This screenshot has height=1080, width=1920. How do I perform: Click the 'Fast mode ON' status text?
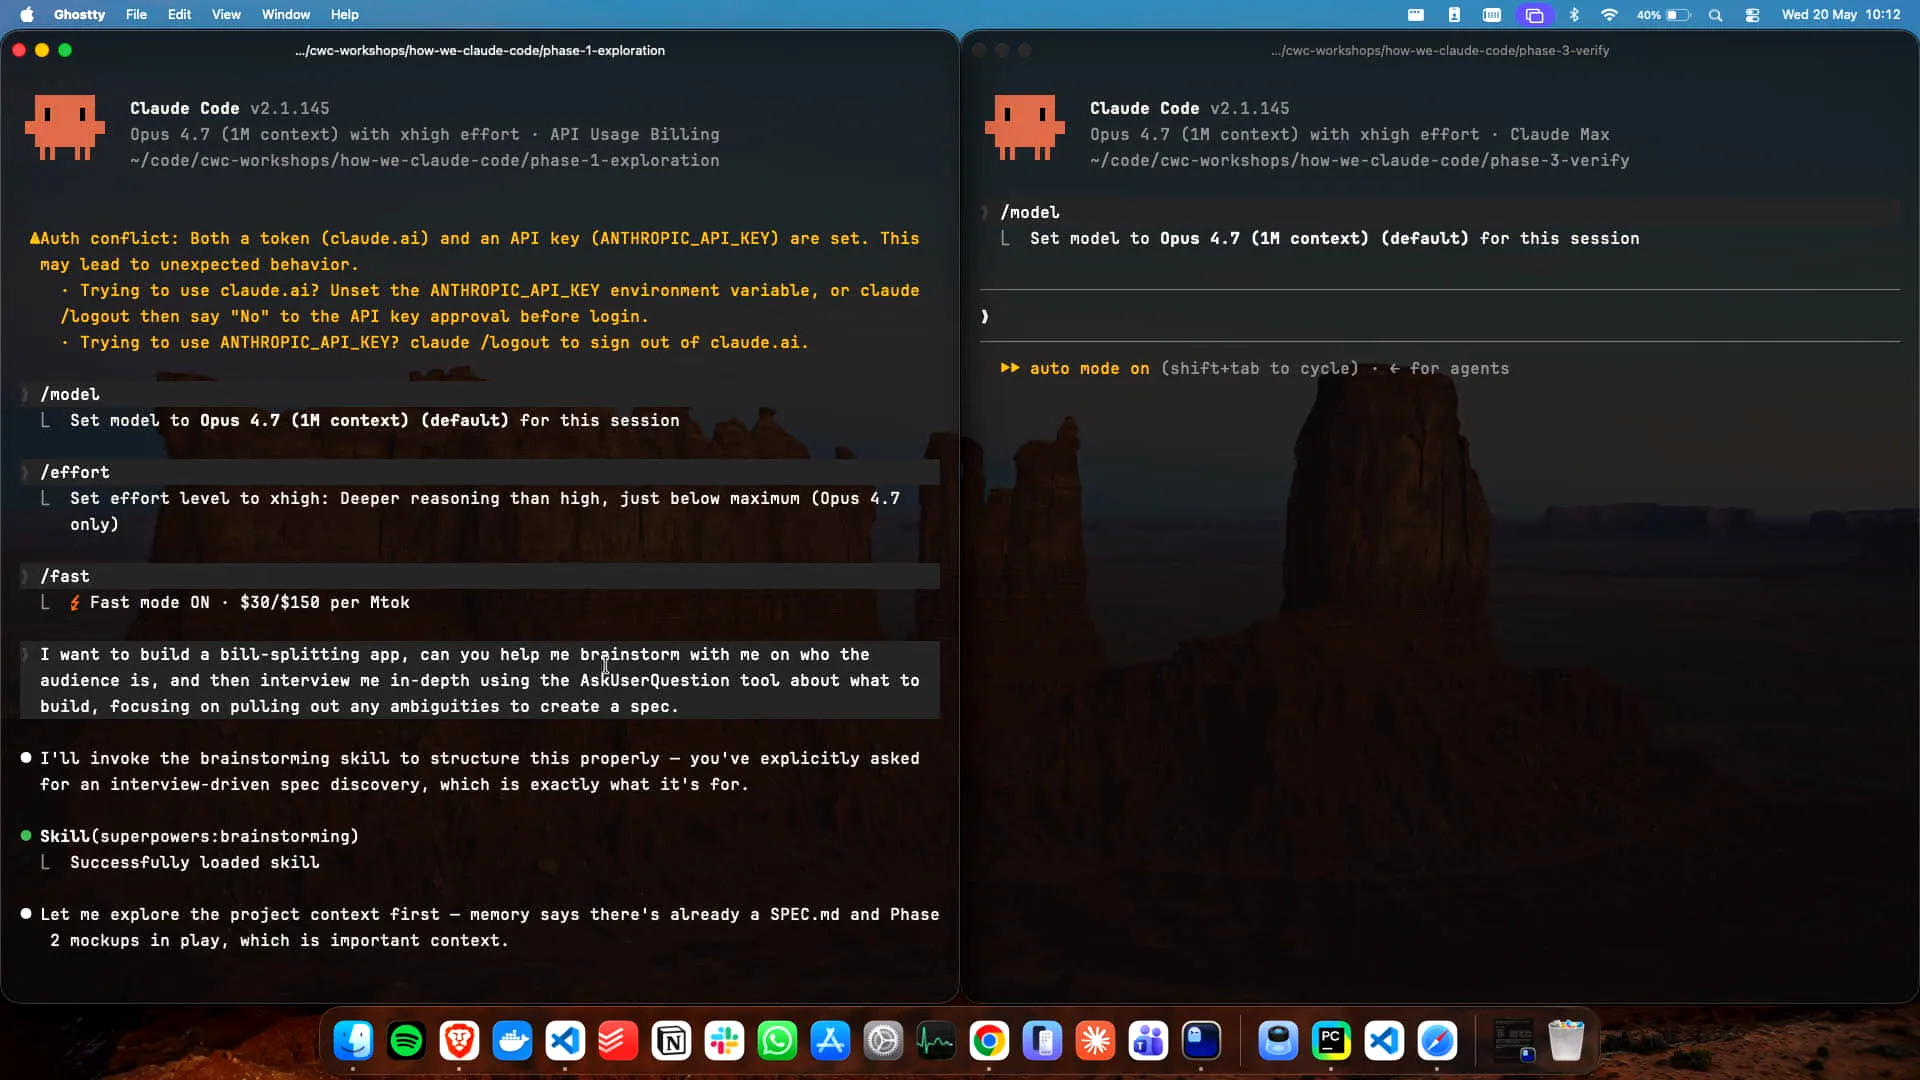pyautogui.click(x=150, y=602)
